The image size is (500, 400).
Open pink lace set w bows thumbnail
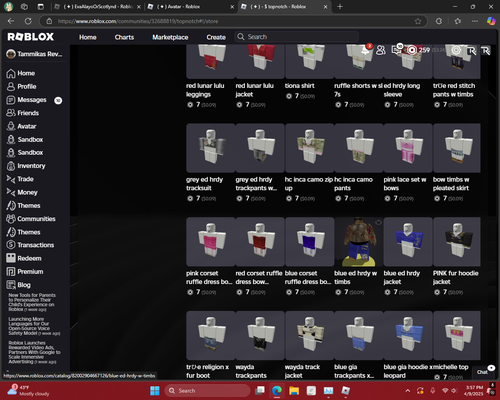[408, 148]
